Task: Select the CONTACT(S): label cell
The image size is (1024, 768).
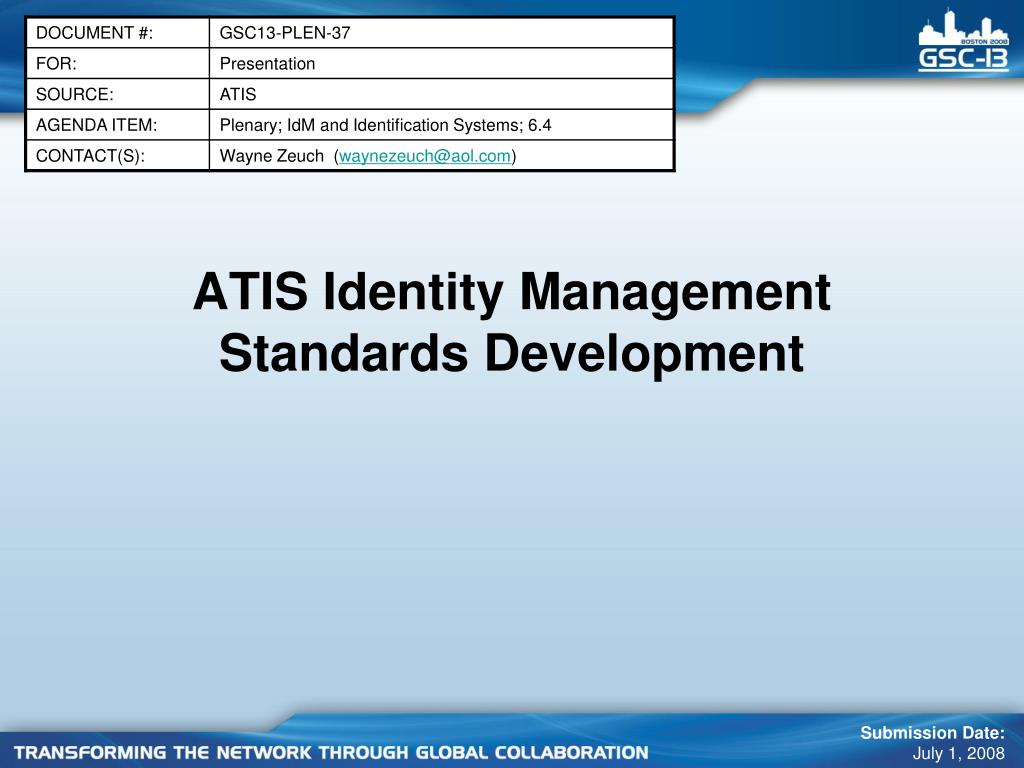Action: coord(118,155)
